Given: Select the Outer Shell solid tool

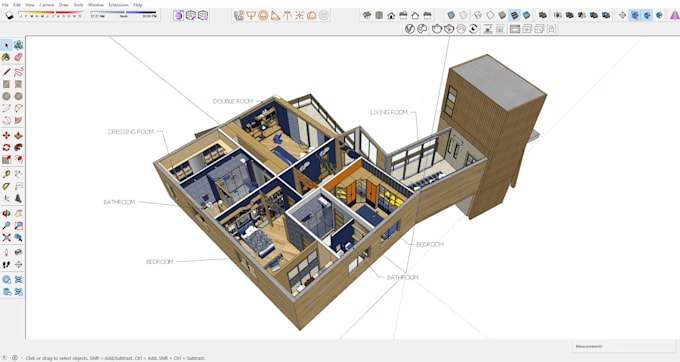Looking at the screenshot, I should [543, 15].
